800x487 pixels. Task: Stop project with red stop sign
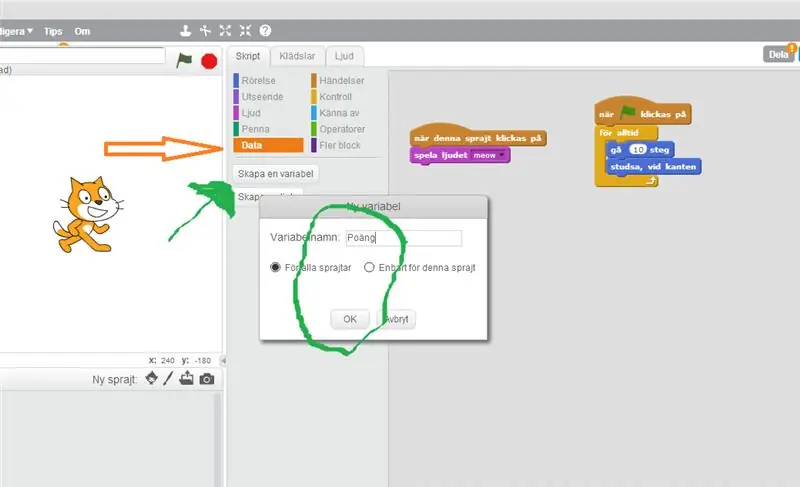pos(209,61)
